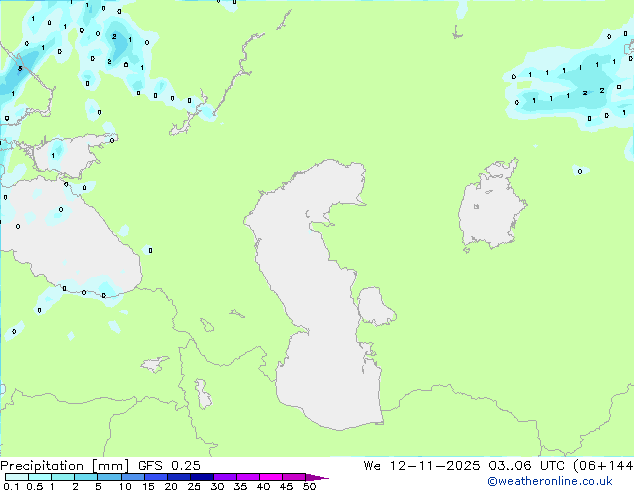Select the '20' legend scale label

click(x=171, y=486)
